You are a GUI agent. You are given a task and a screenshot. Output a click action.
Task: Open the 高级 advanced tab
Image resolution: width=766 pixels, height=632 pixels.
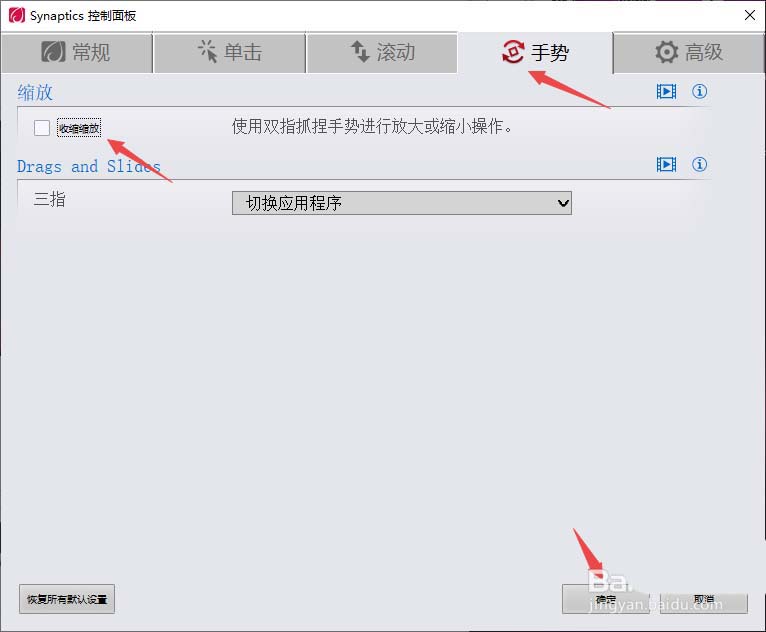tap(689, 53)
